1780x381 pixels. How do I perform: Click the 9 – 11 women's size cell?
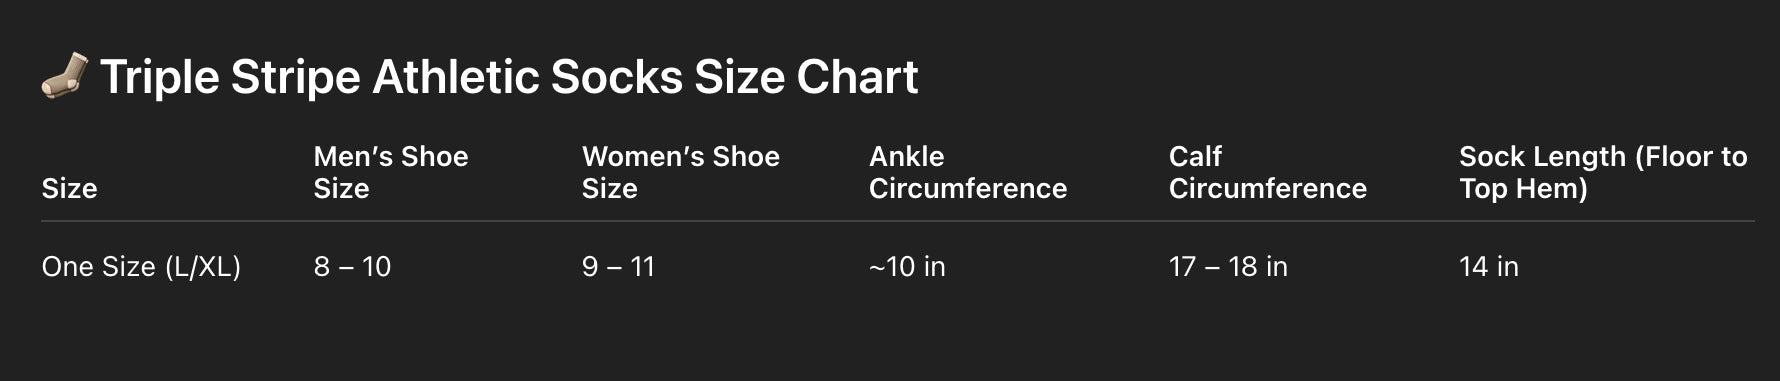618,267
